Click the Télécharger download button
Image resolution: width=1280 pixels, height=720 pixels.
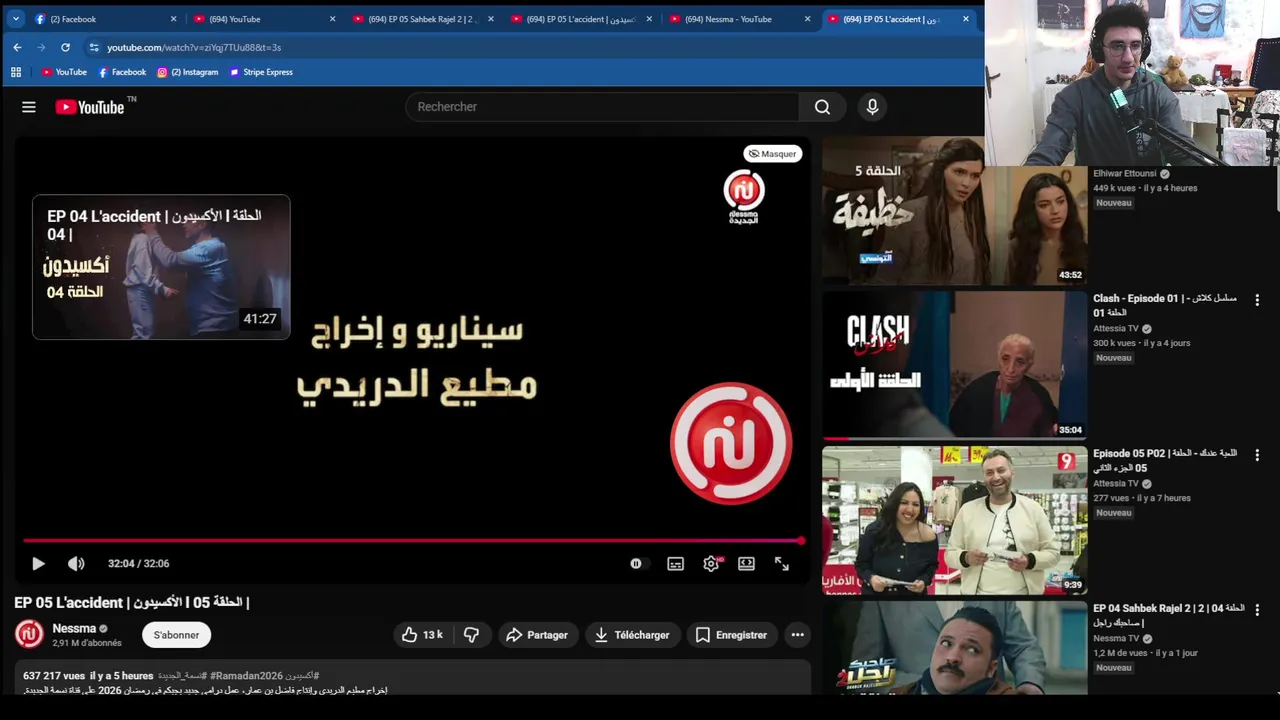pyautogui.click(x=632, y=635)
